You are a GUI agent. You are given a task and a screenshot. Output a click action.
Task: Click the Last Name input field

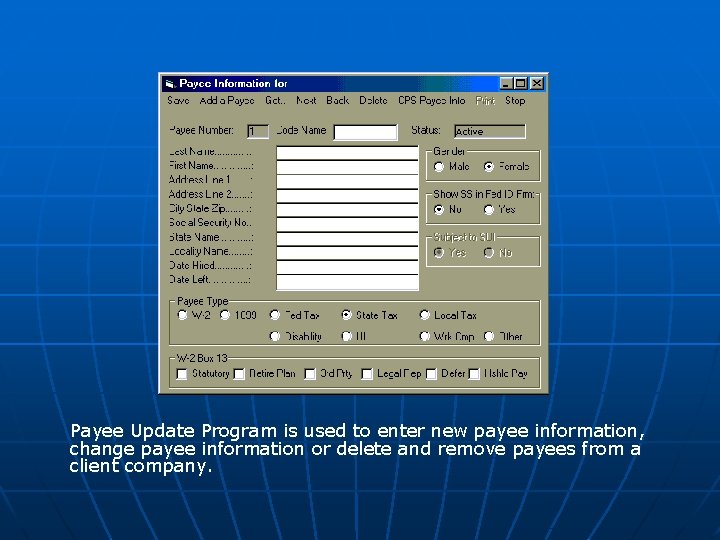(347, 153)
